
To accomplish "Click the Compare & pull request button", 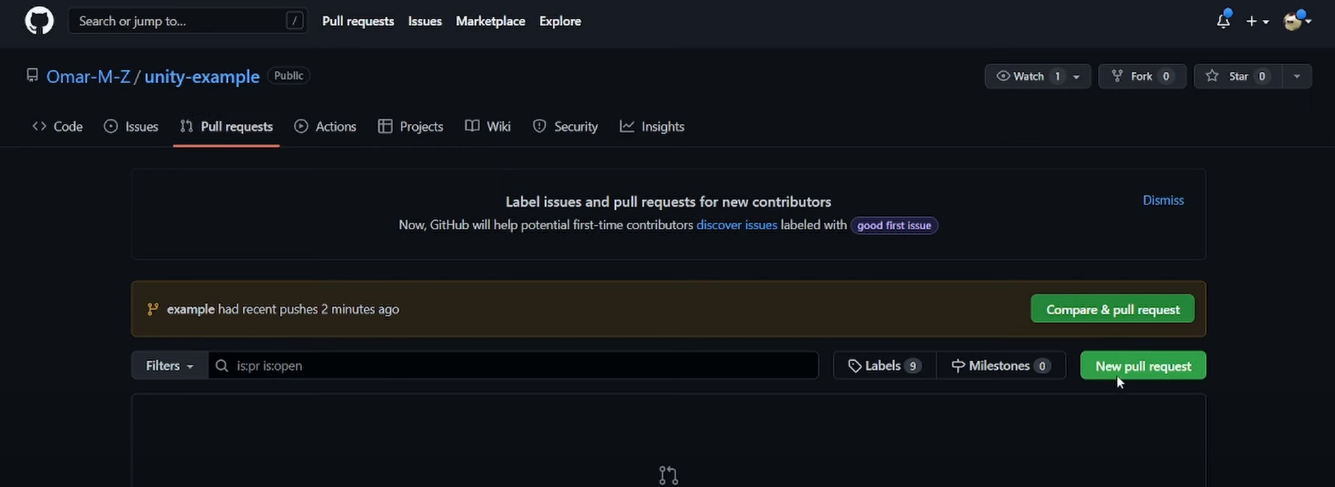I will (x=1113, y=309).
